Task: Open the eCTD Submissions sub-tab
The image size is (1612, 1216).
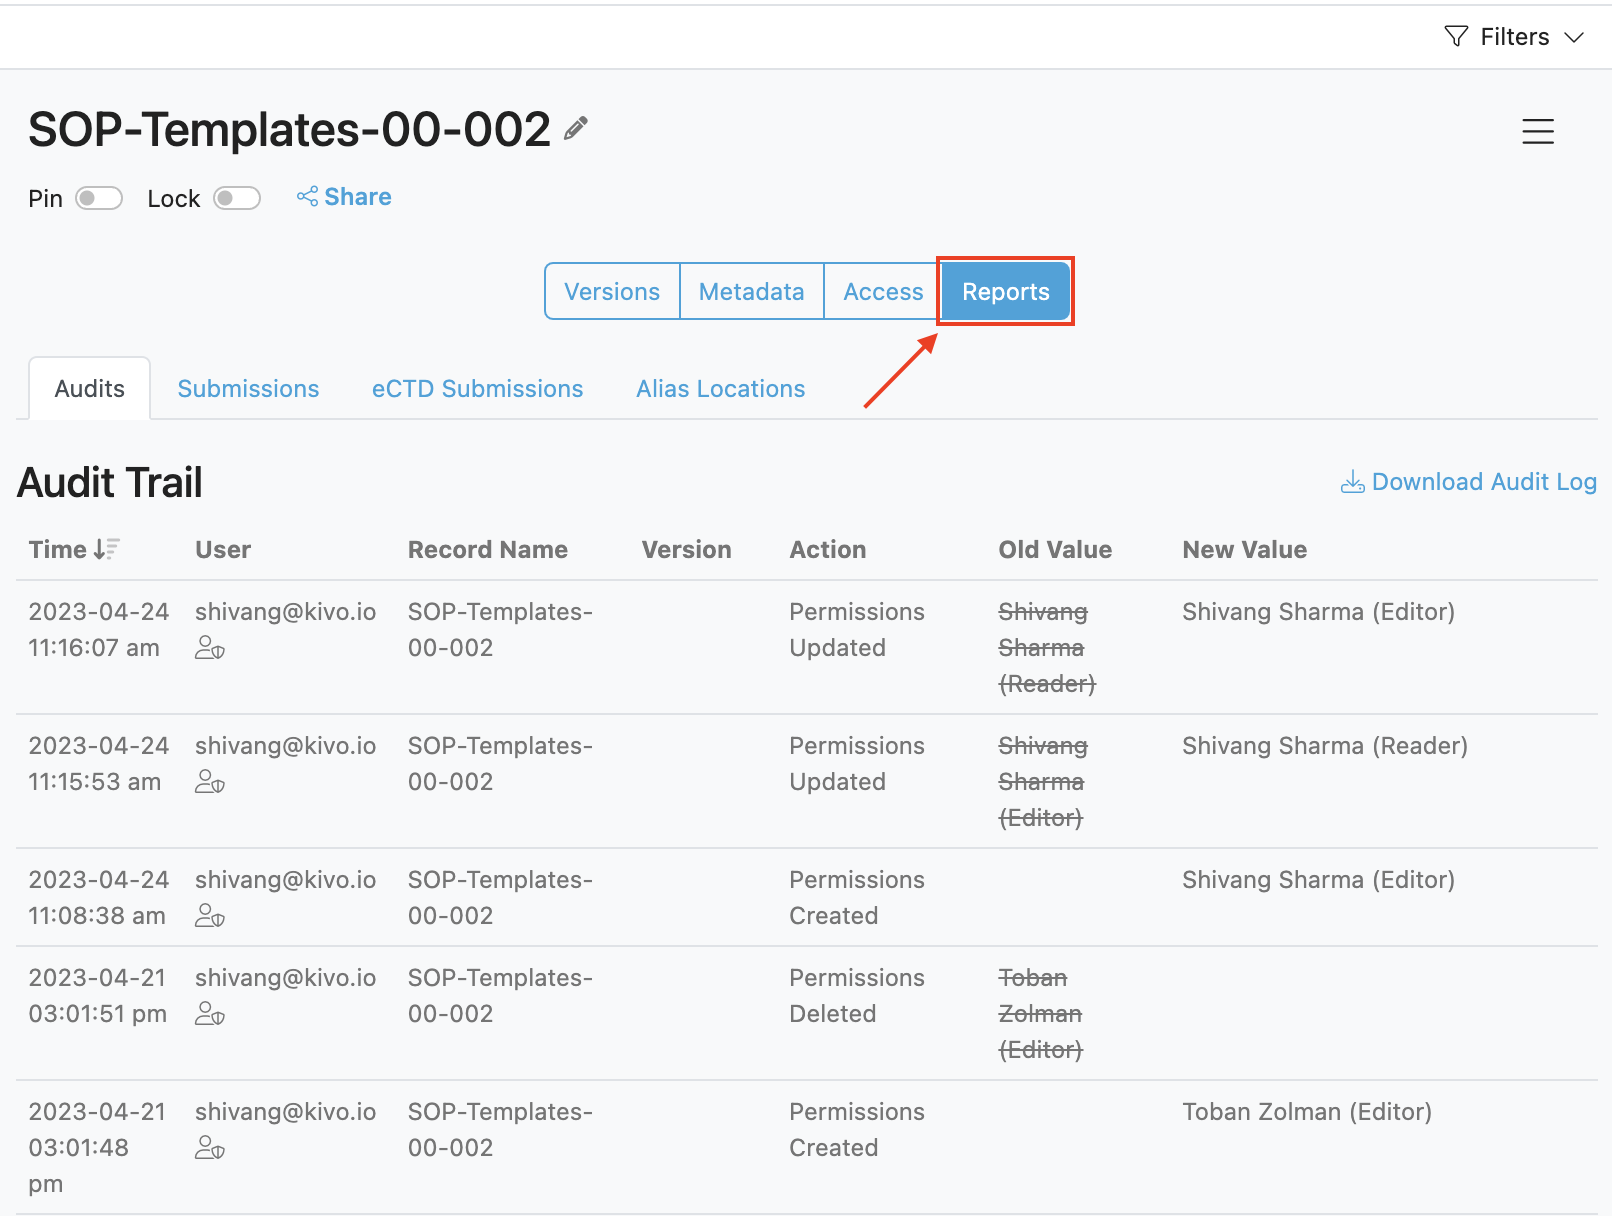Action: coord(477,389)
